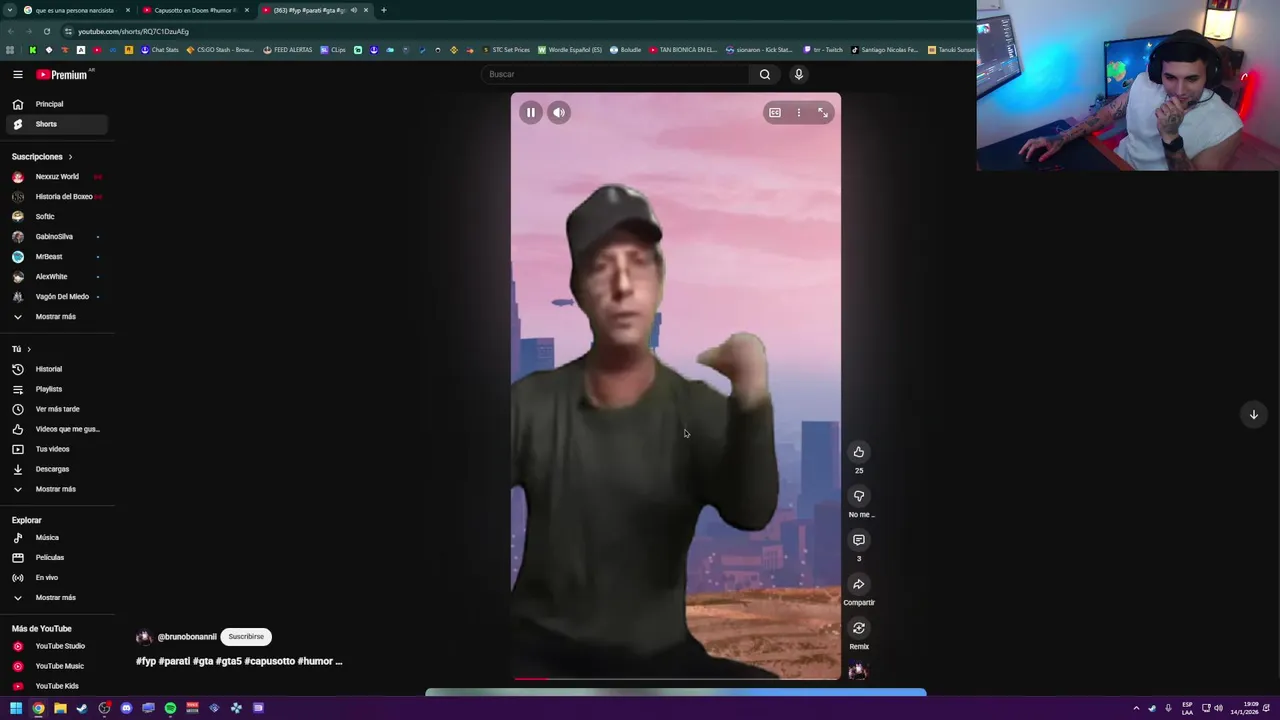Open the tab search dropdown arrow
Screen dimensions: 1280x720
click(9, 10)
